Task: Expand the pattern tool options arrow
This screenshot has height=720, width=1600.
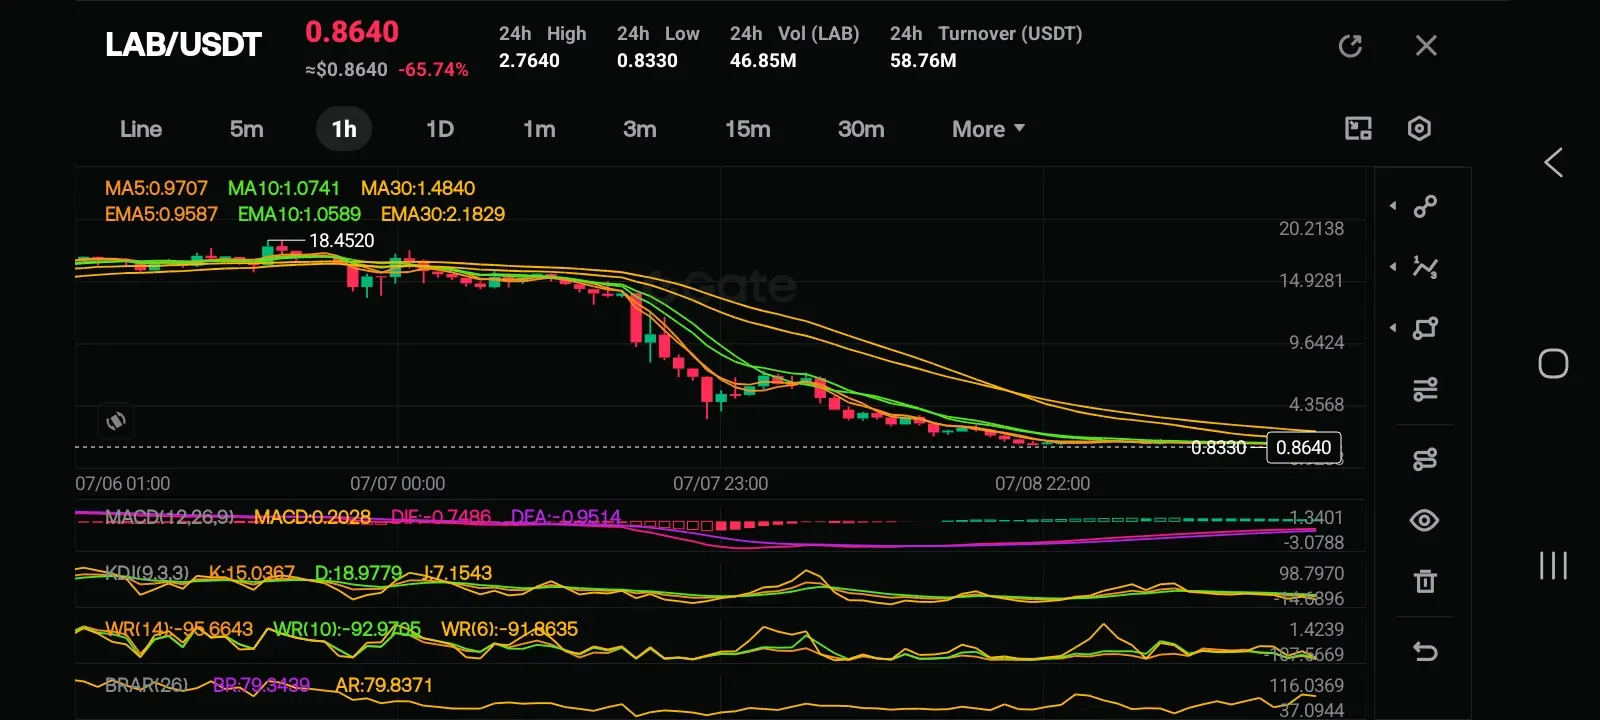Action: tap(1393, 267)
